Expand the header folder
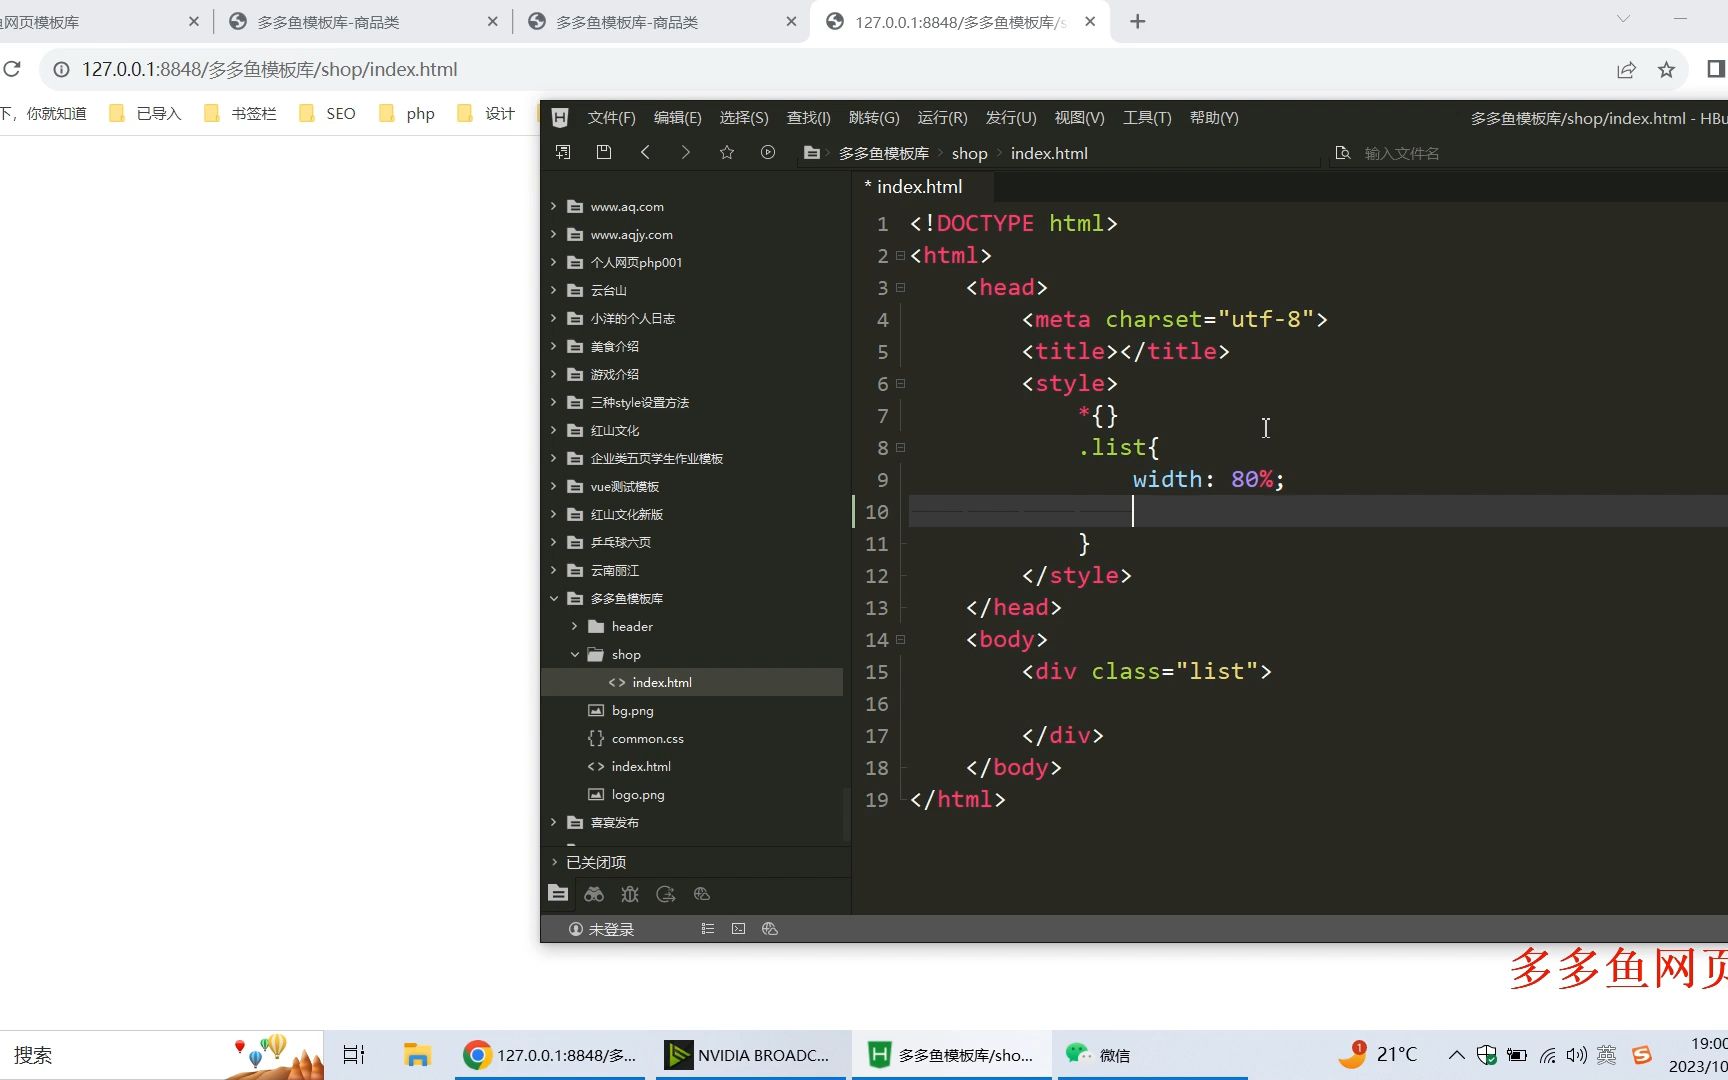The image size is (1728, 1080). [x=574, y=626]
